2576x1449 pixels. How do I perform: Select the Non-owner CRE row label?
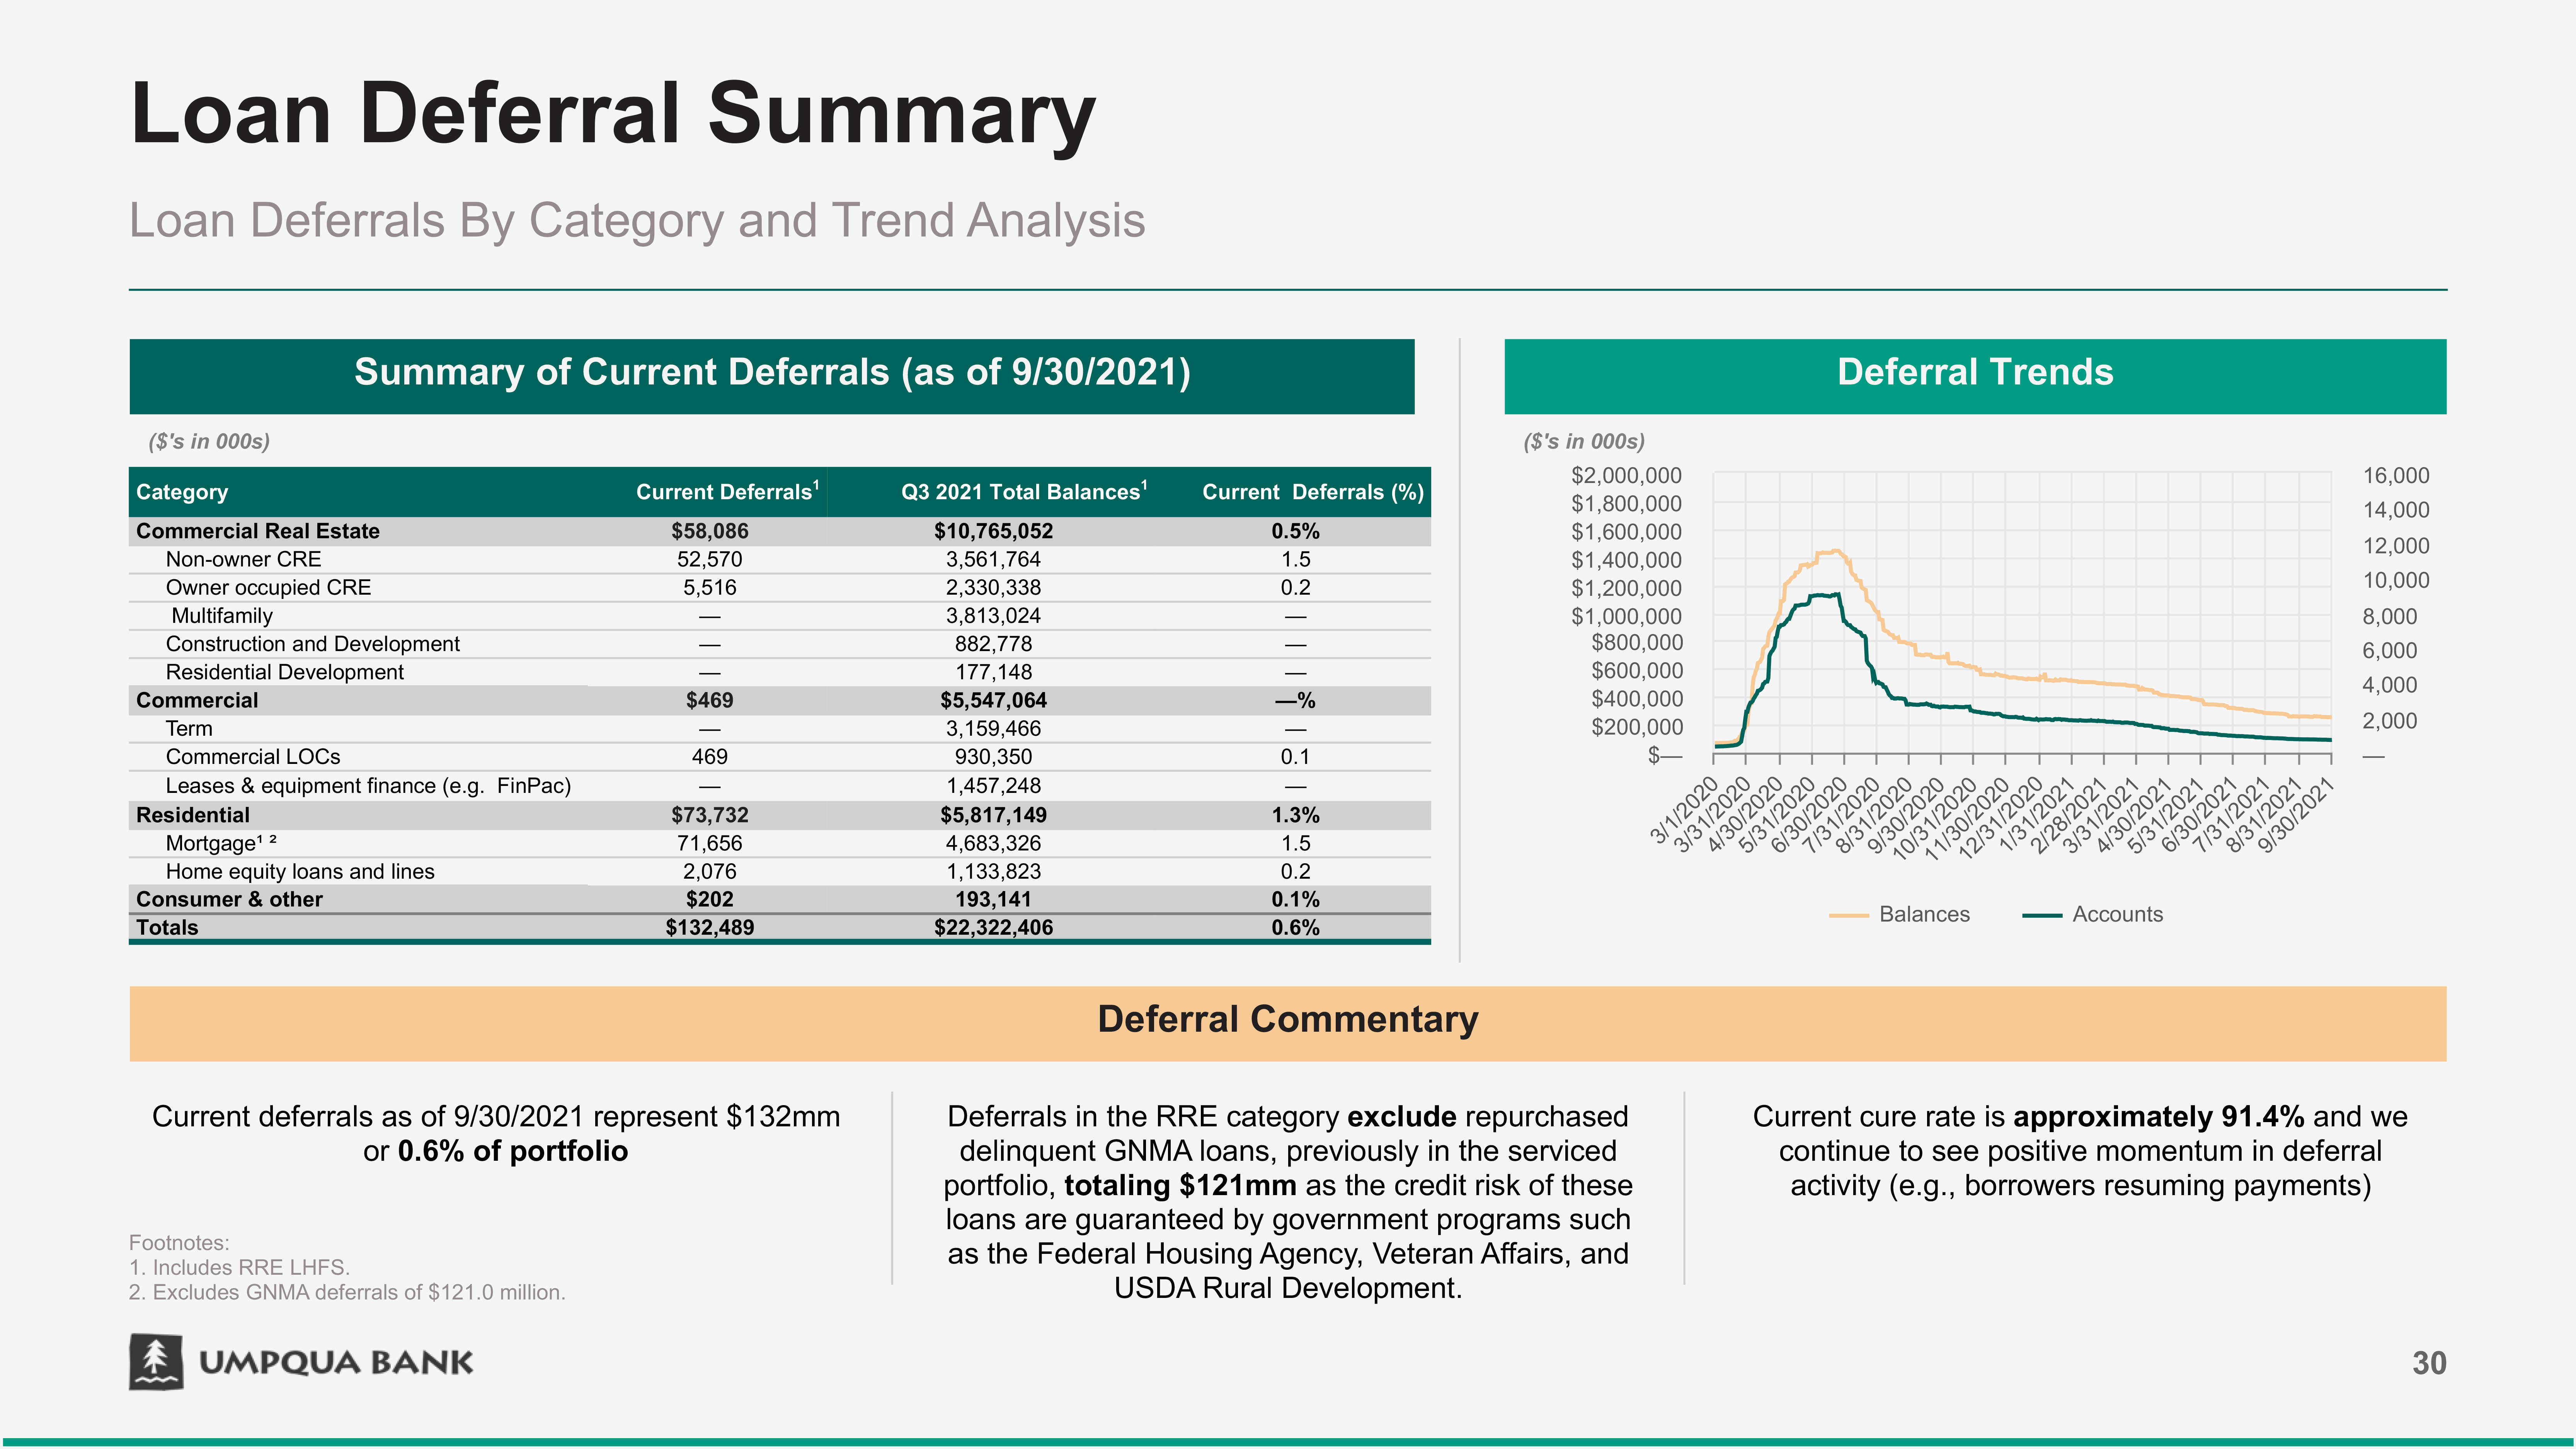coord(243,559)
